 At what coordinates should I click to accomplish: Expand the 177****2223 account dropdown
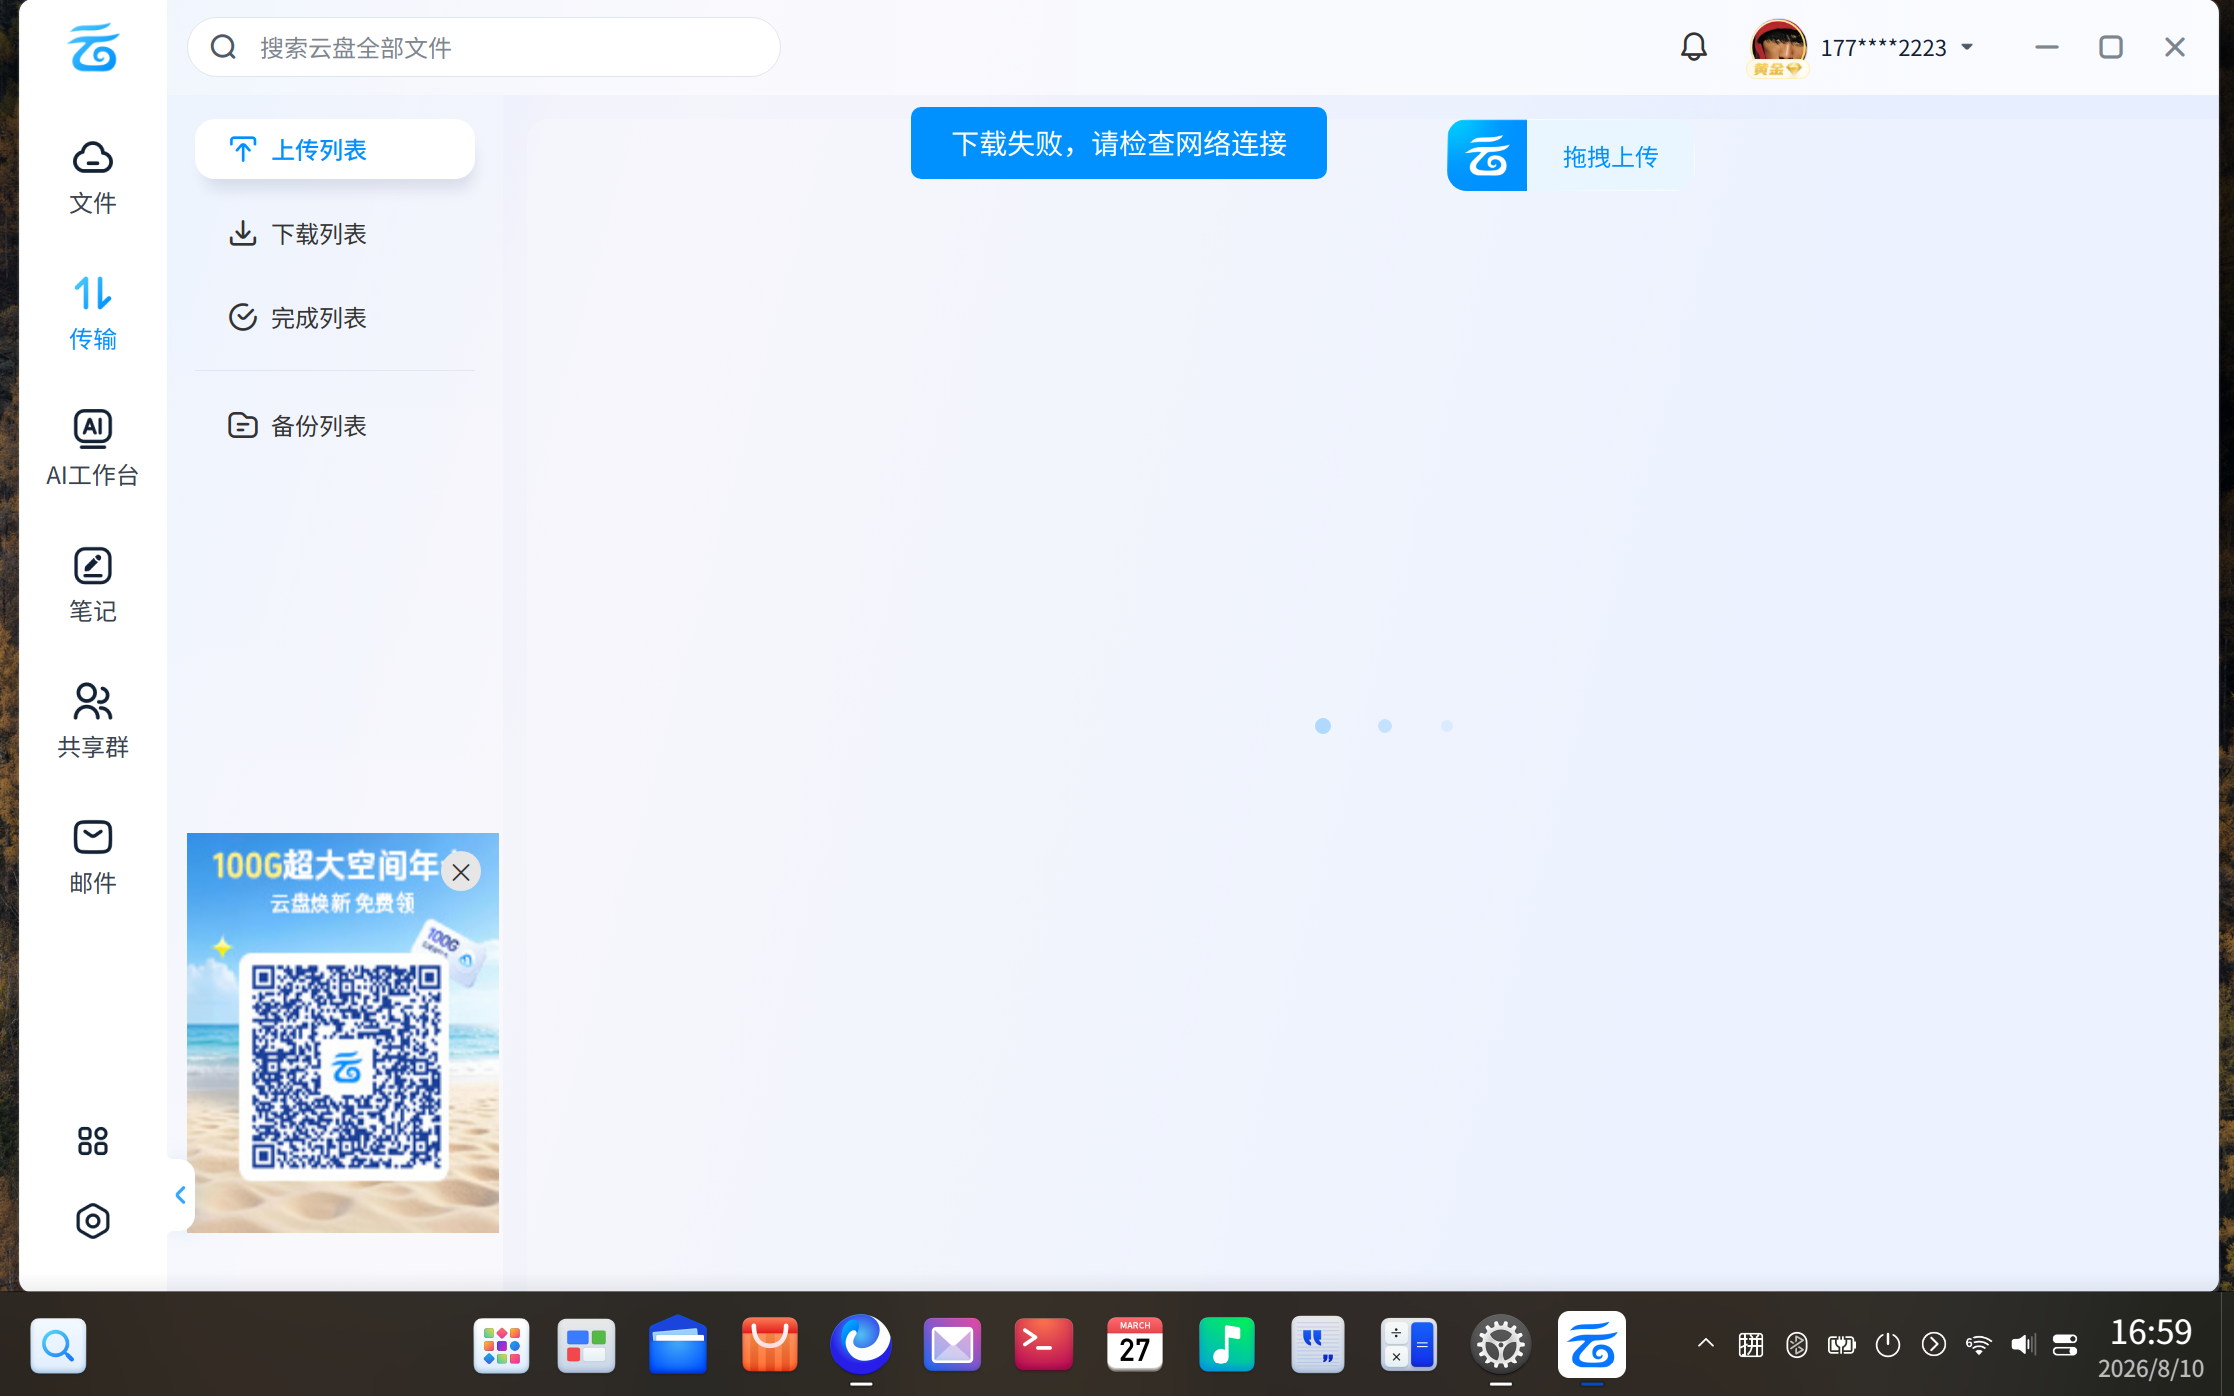[x=1968, y=47]
